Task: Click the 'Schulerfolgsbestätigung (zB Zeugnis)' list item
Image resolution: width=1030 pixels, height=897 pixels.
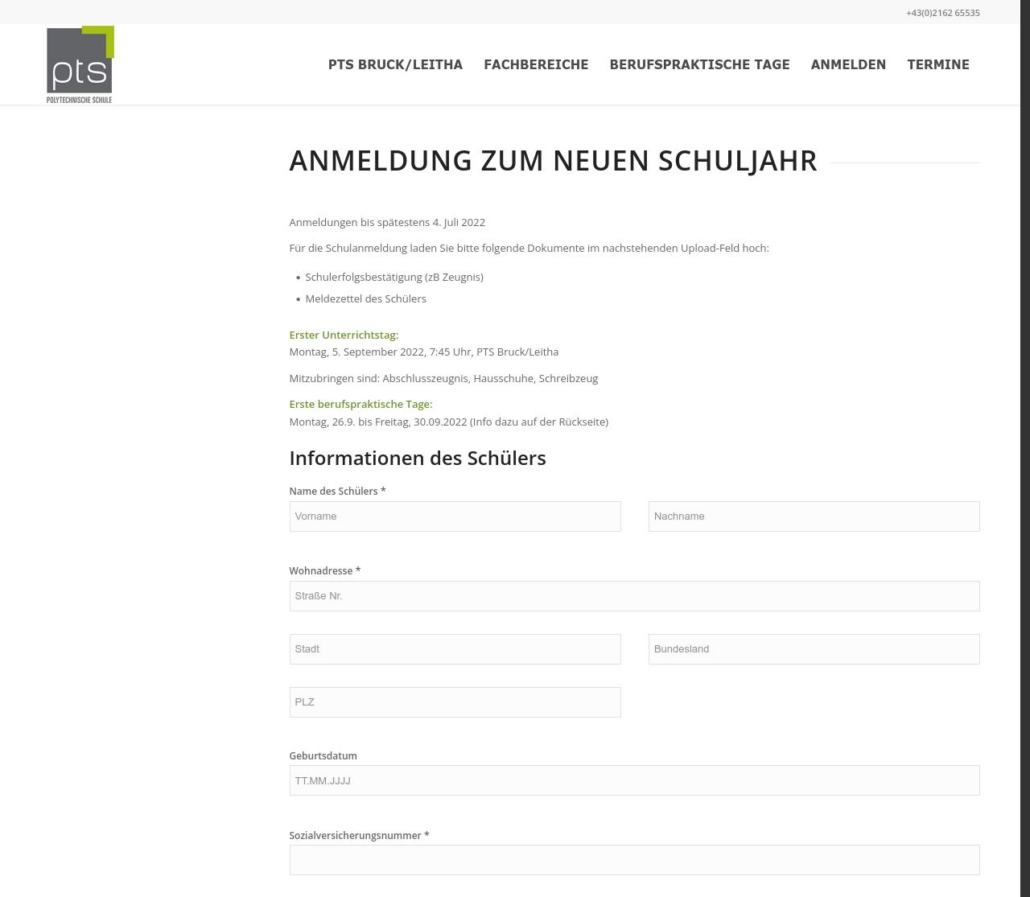Action: coord(394,277)
